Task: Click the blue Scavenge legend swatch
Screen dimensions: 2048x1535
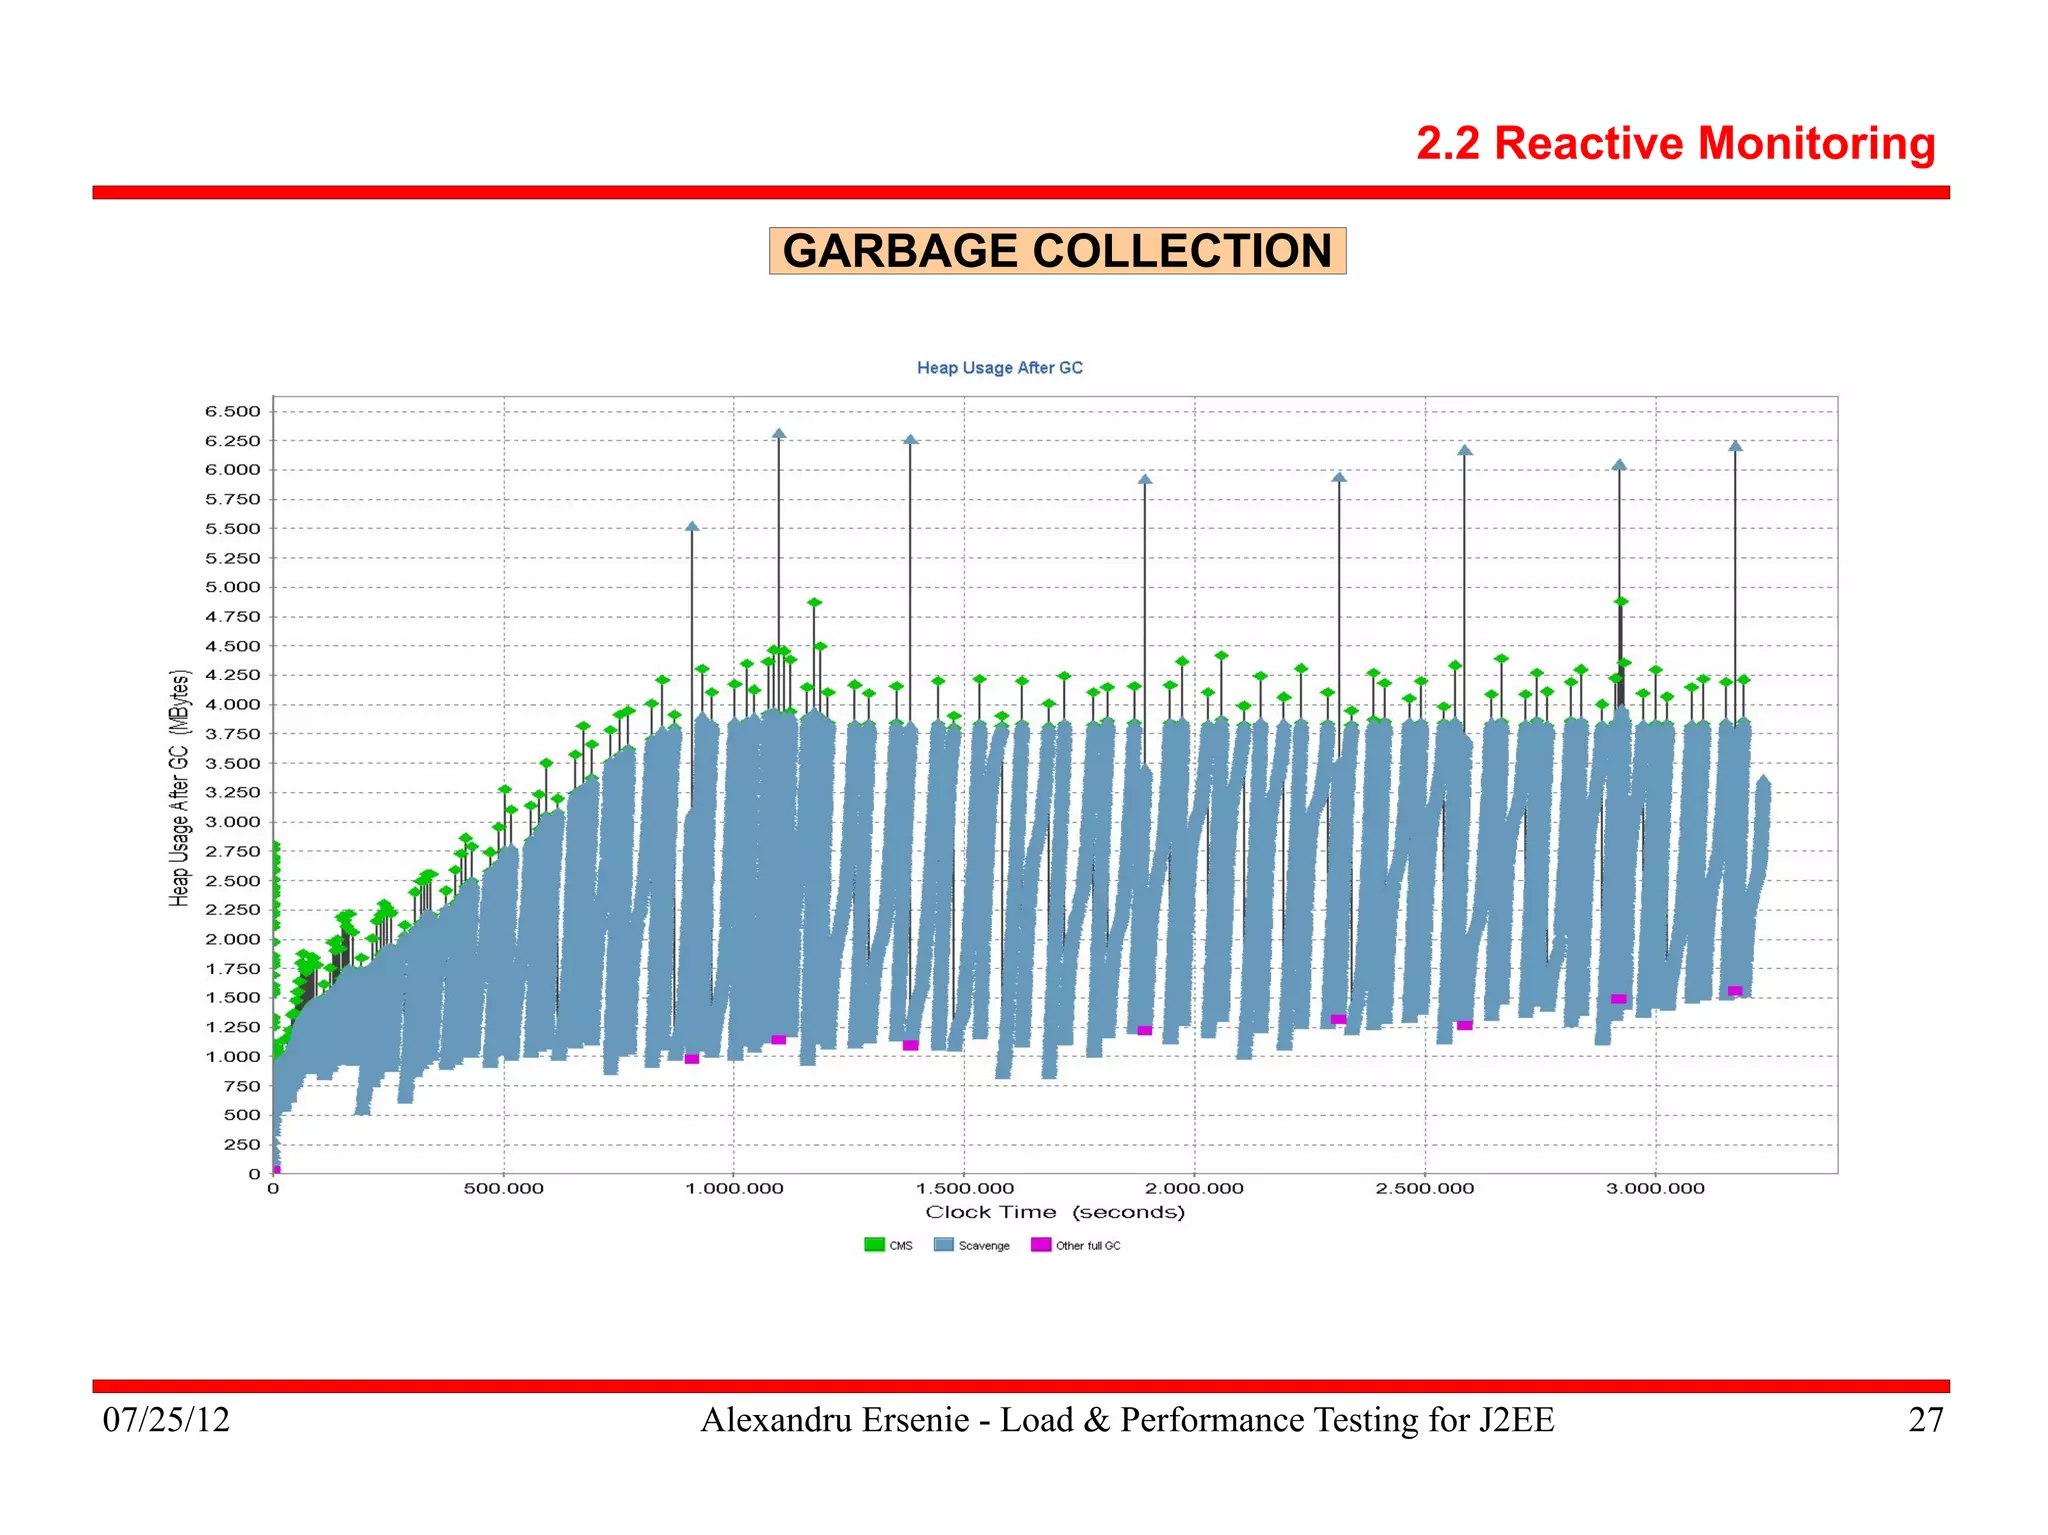Action: [943, 1244]
